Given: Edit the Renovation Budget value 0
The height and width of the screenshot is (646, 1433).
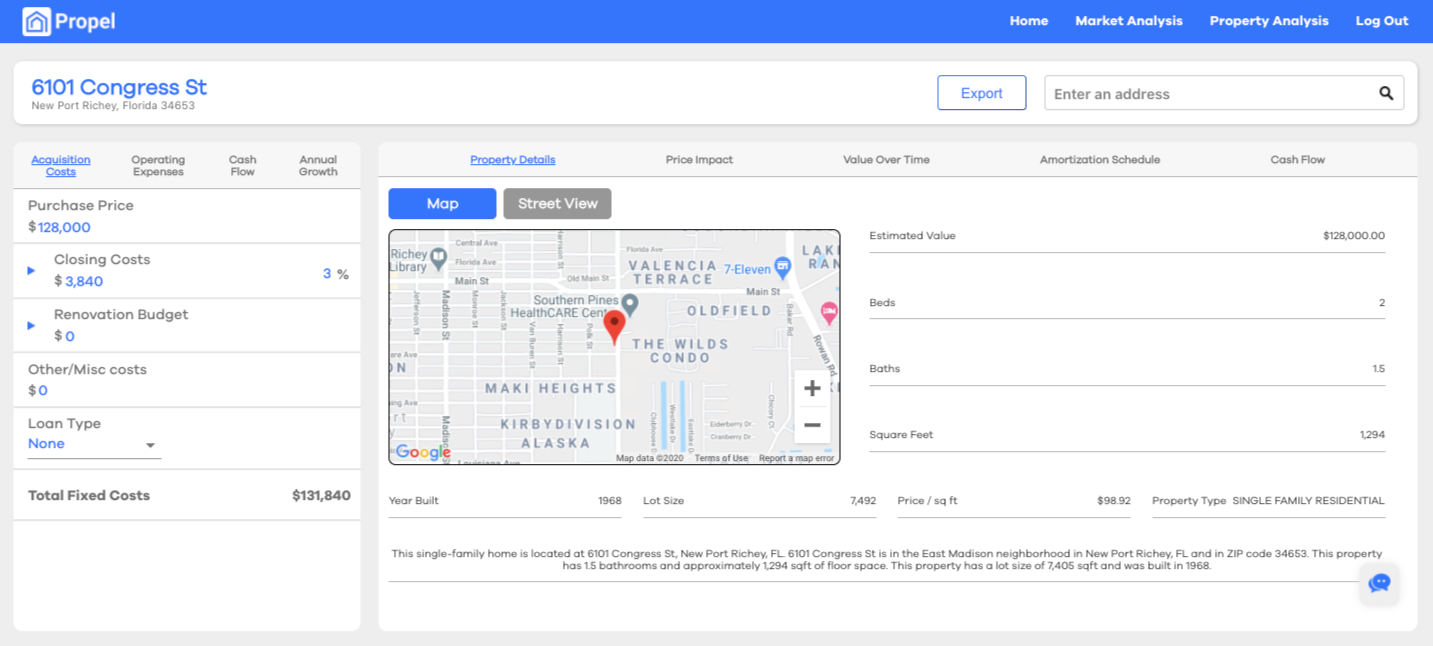Looking at the screenshot, I should [70, 337].
